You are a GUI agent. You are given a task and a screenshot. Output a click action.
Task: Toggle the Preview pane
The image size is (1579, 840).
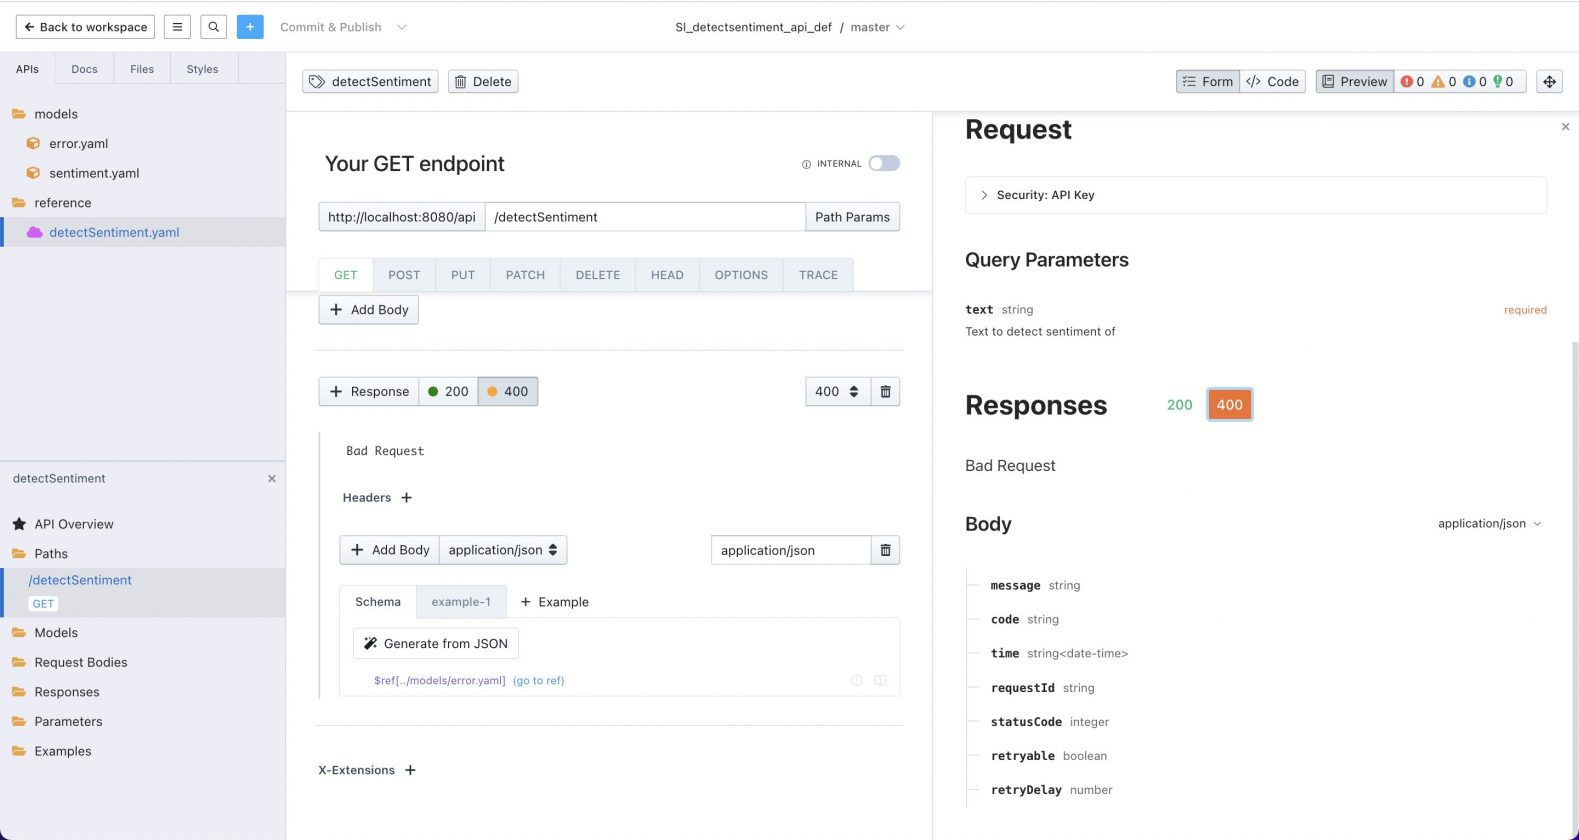coord(1355,82)
